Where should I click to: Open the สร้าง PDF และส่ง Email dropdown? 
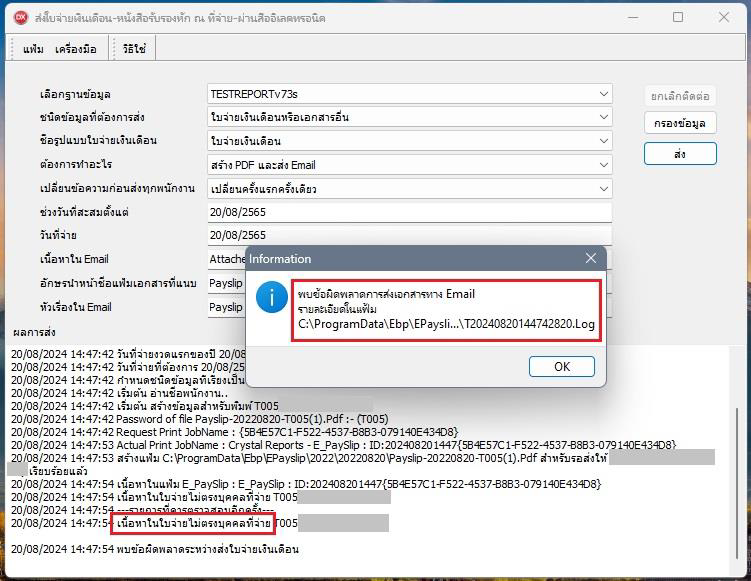click(603, 165)
